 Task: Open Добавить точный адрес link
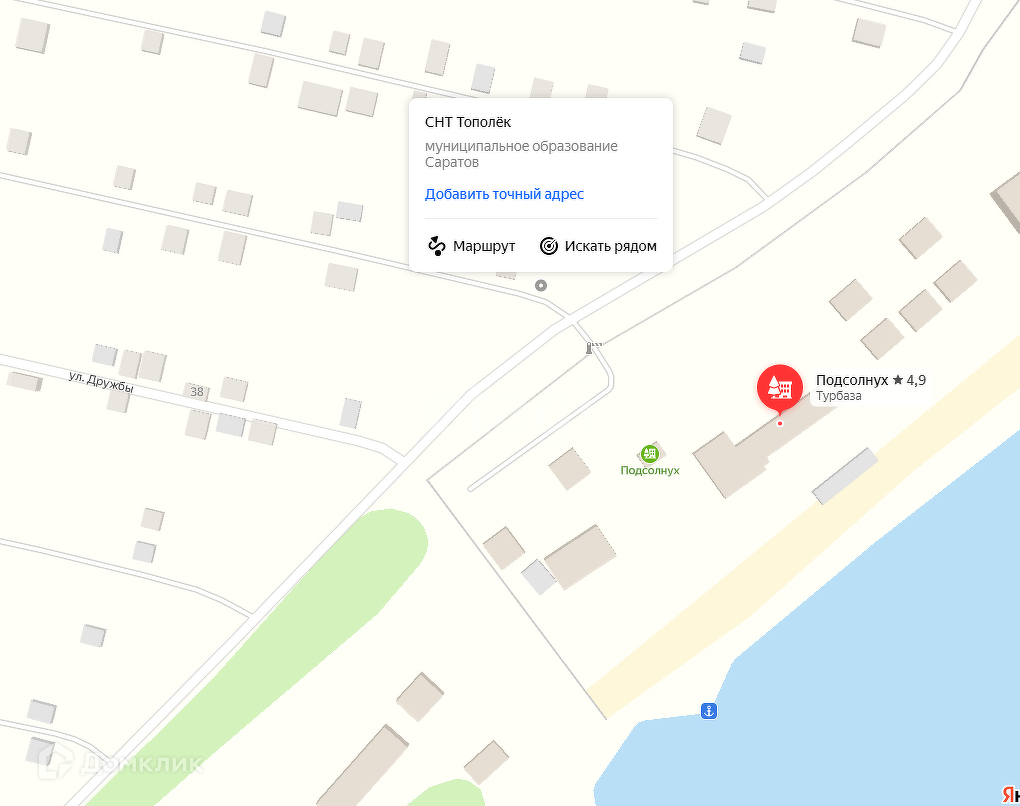[x=504, y=194]
